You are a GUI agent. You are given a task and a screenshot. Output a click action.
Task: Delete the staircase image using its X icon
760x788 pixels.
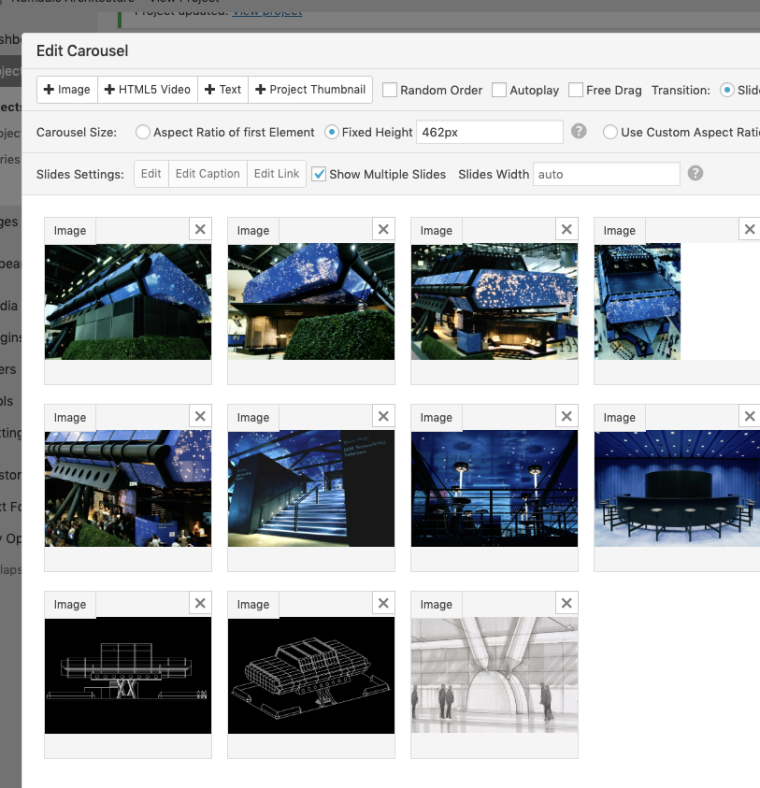click(x=383, y=417)
